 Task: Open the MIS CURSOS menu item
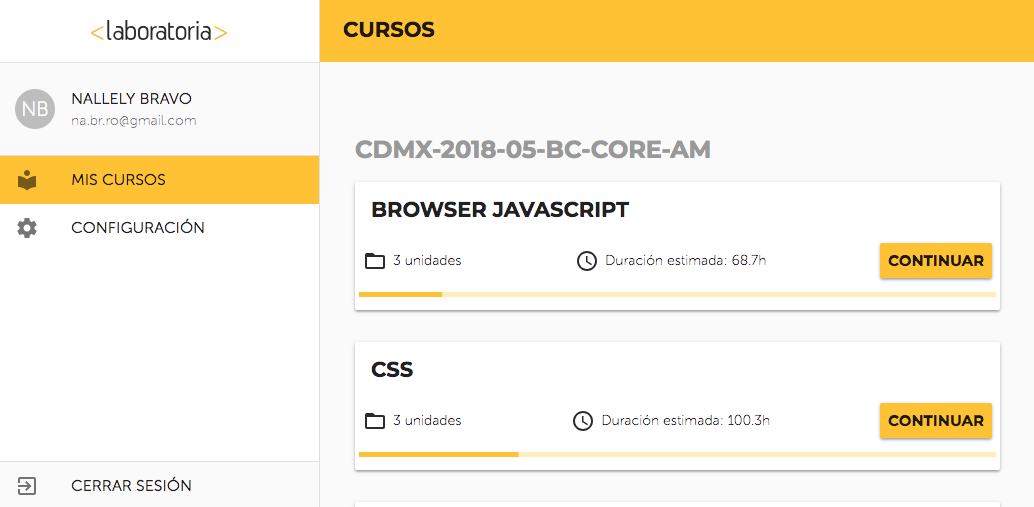[160, 180]
